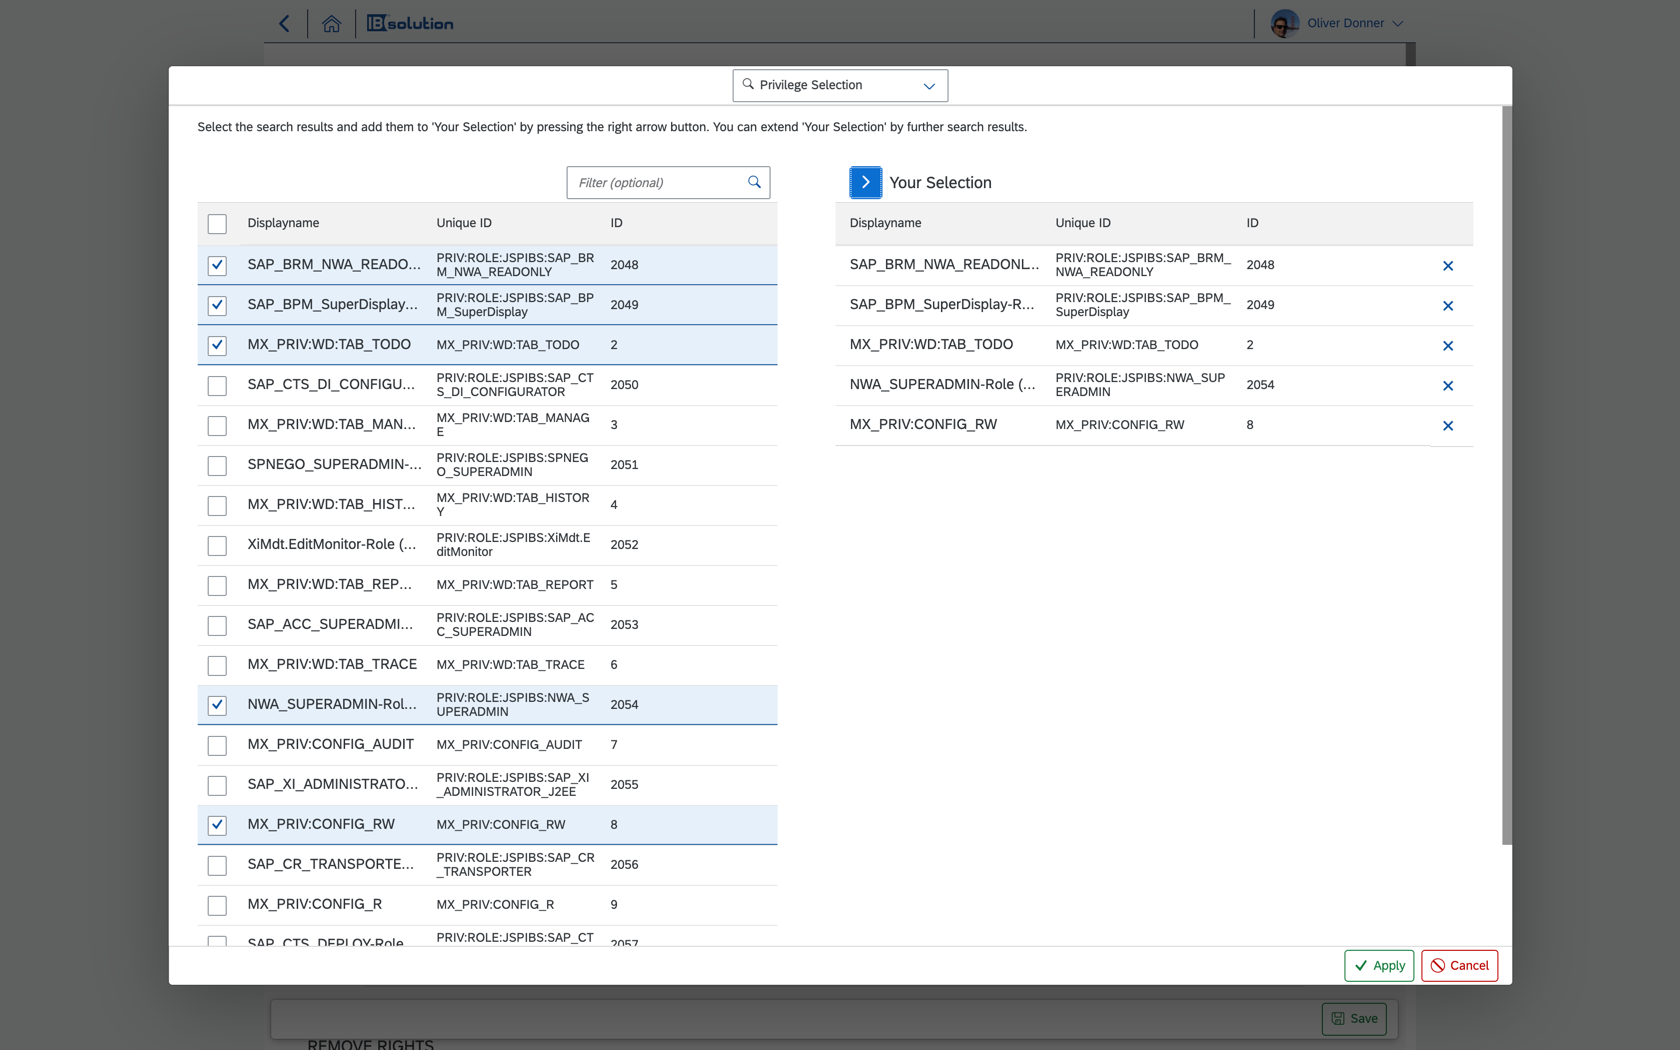This screenshot has height=1050, width=1680.
Task: Click ID column header in left table
Action: pos(617,223)
